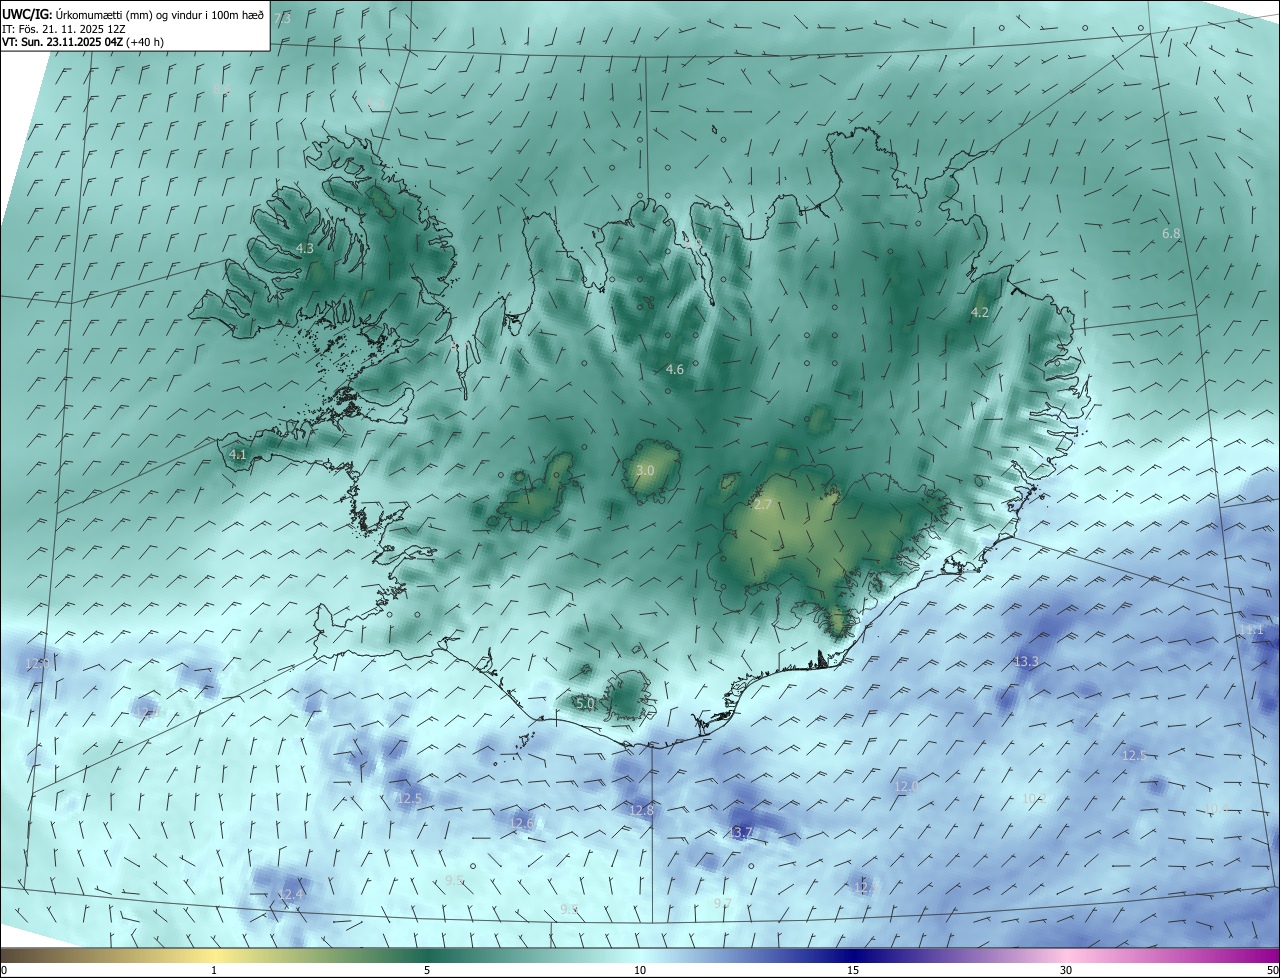Viewport: 1280px width, 978px height.
Task: Click the 3.0 value on the central glacier
Action: click(x=645, y=470)
